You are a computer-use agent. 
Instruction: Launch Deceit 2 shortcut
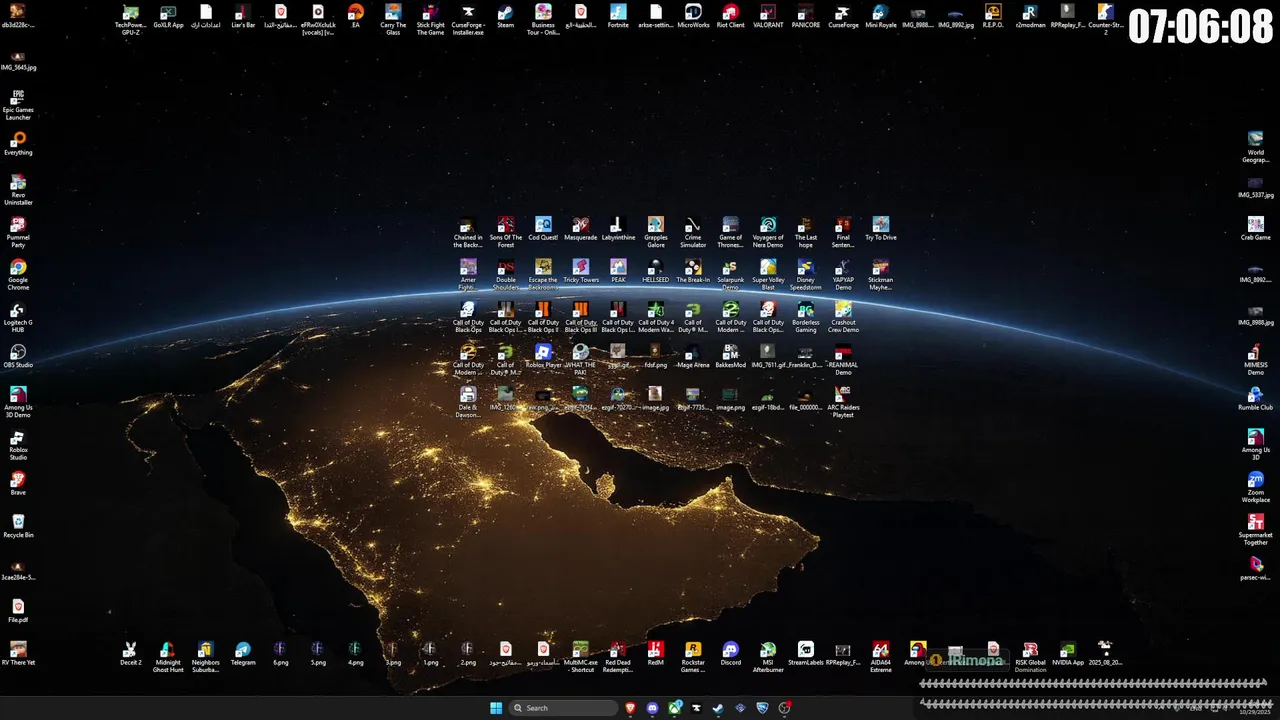(131, 653)
